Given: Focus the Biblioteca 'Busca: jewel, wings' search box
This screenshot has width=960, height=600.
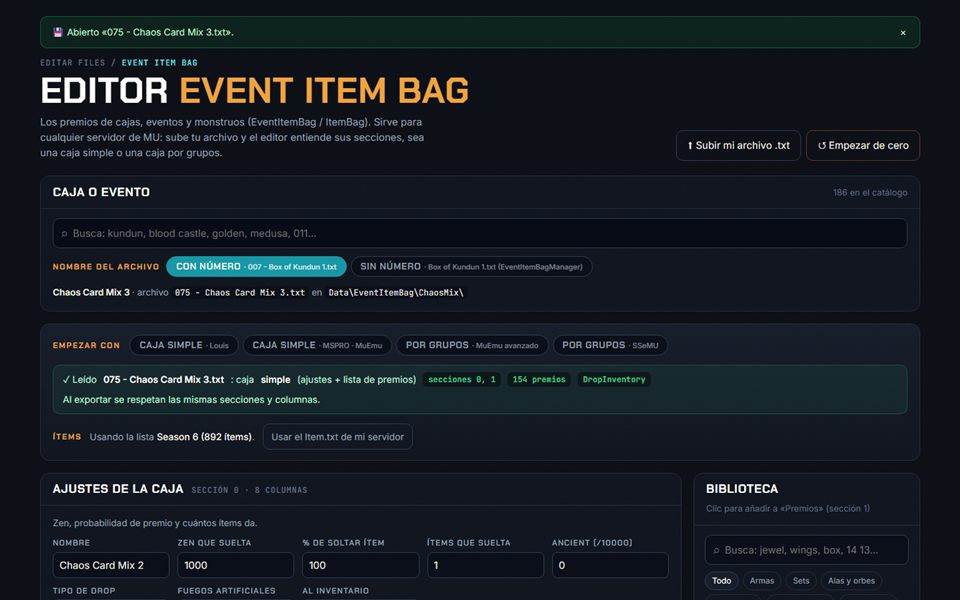Looking at the screenshot, I should (807, 550).
